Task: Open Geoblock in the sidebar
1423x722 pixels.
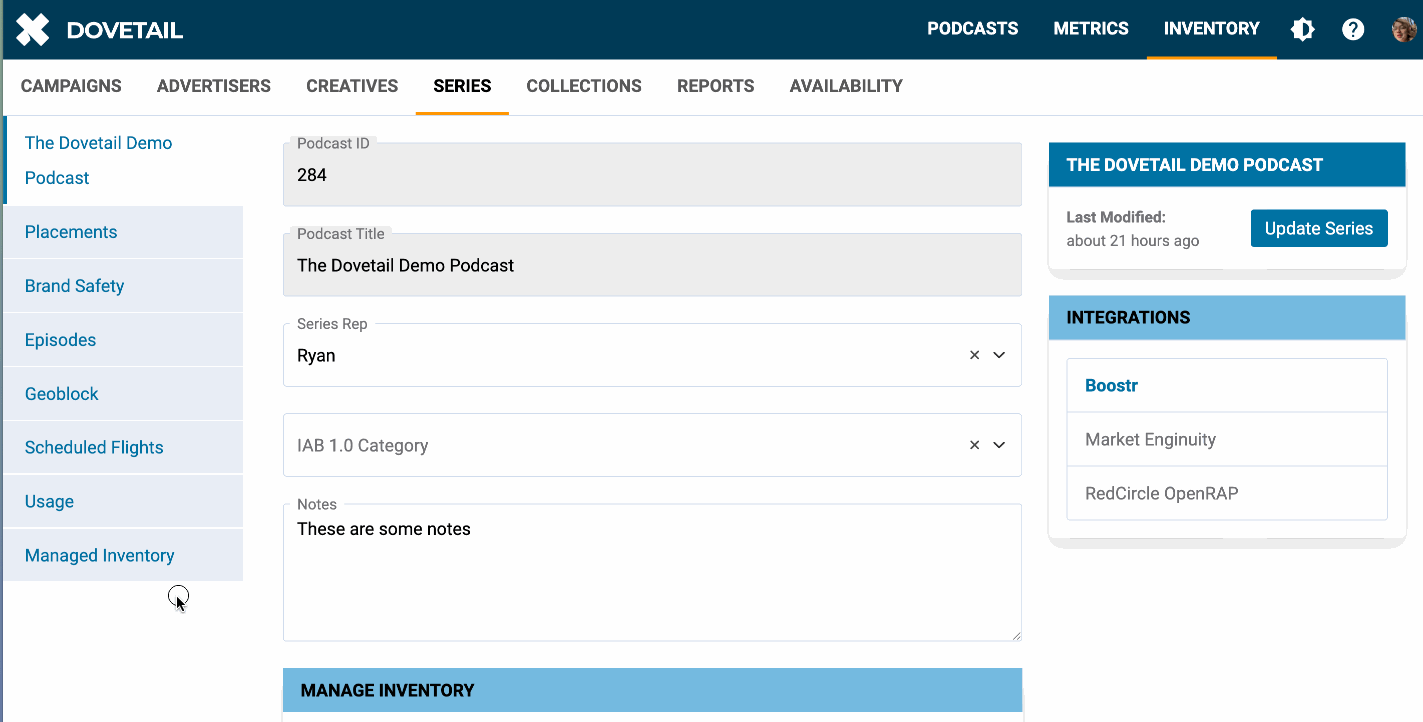Action: pos(123,394)
